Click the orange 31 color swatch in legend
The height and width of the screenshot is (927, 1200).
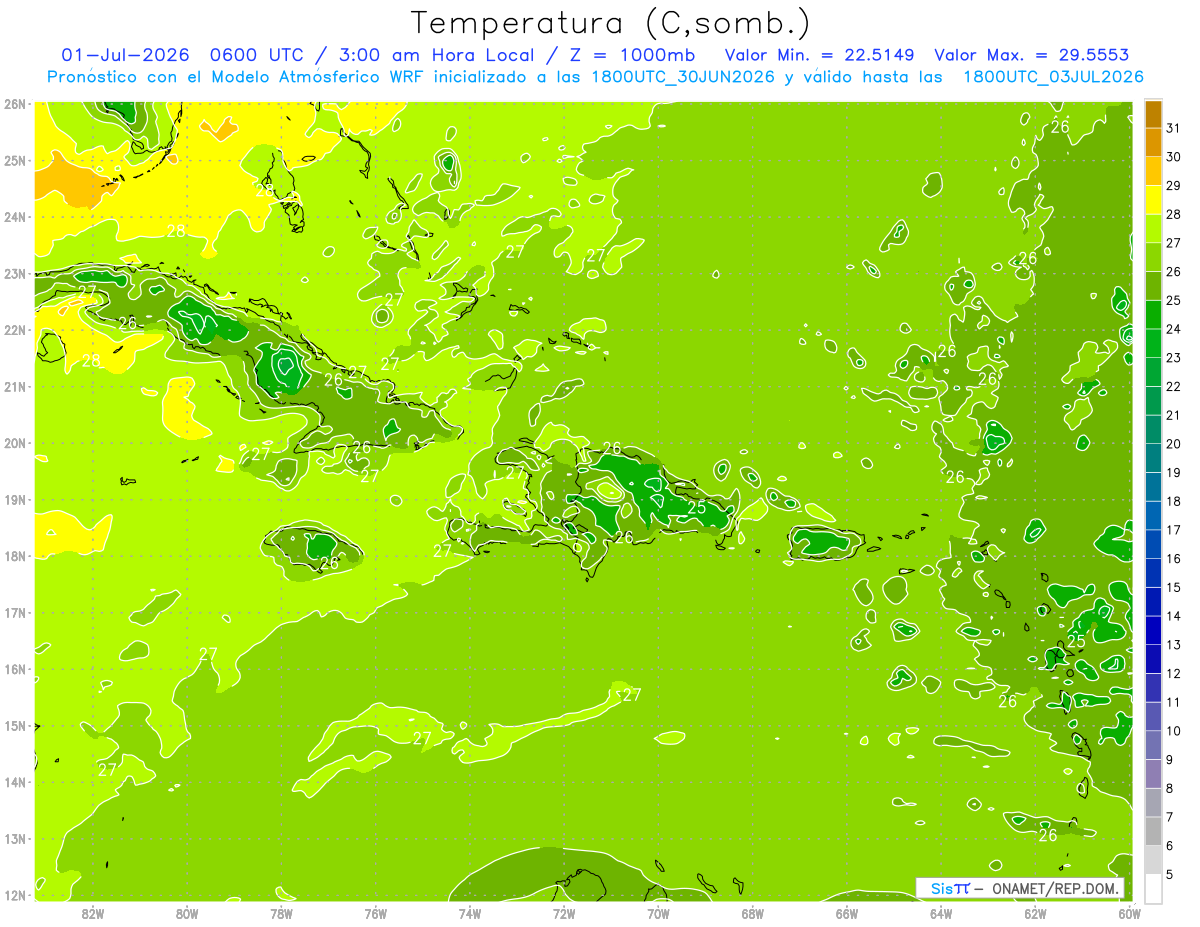click(x=1153, y=114)
